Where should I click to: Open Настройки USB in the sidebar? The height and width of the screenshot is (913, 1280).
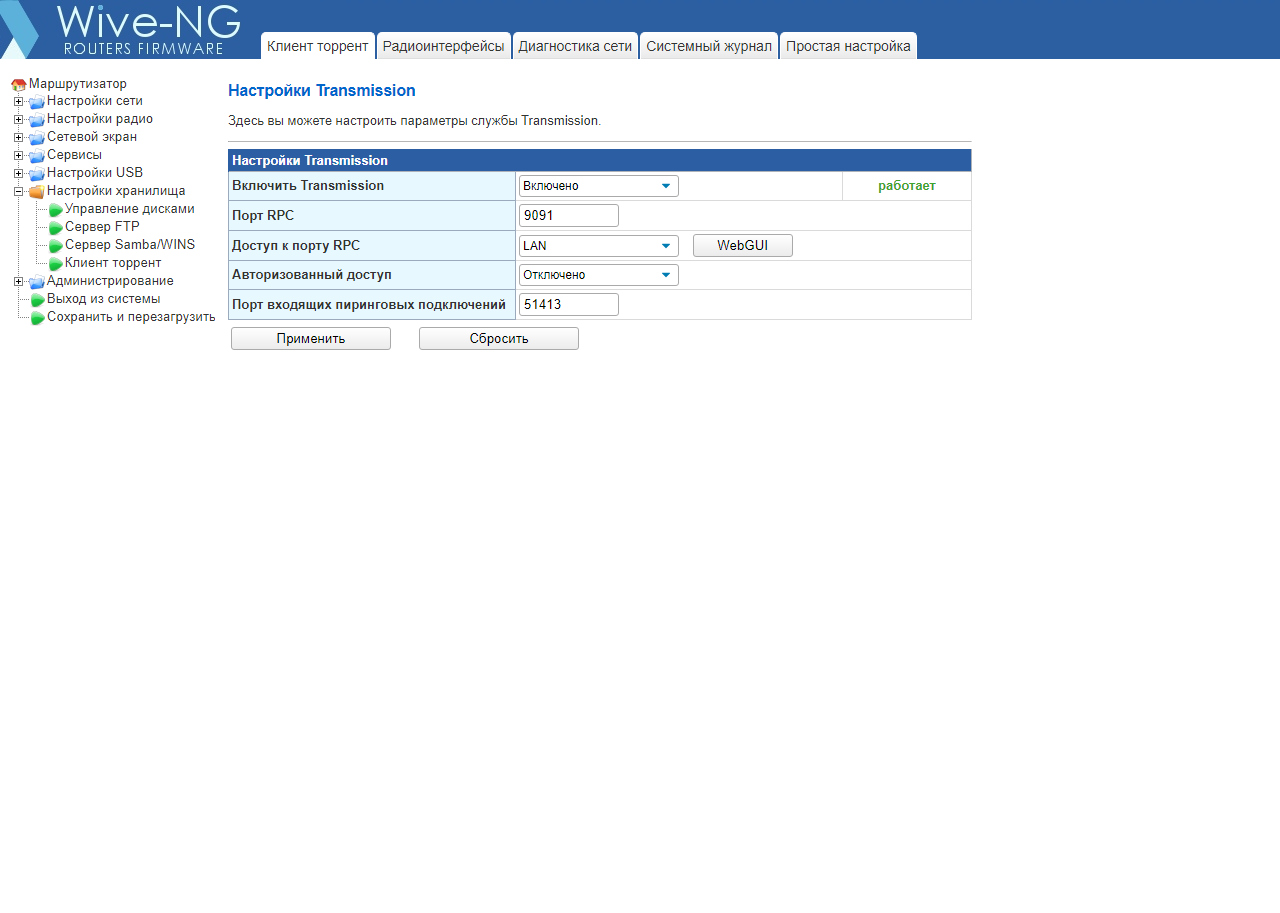point(95,173)
